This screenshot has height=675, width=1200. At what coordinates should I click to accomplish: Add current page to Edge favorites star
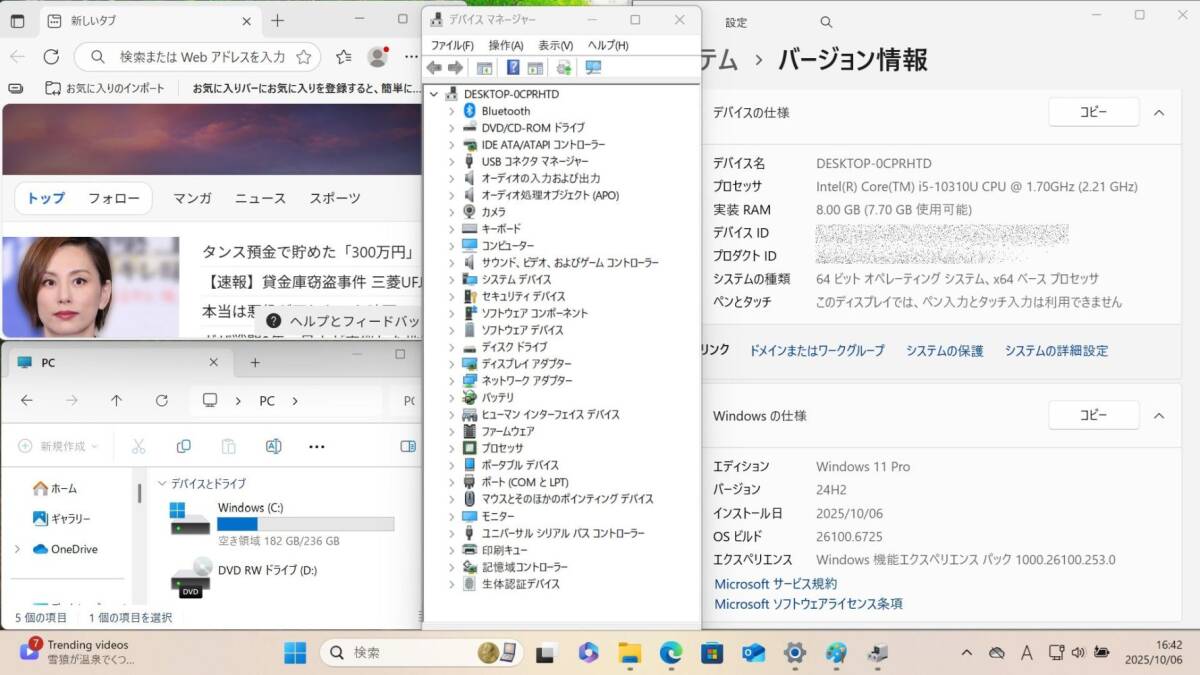pyautogui.click(x=304, y=57)
